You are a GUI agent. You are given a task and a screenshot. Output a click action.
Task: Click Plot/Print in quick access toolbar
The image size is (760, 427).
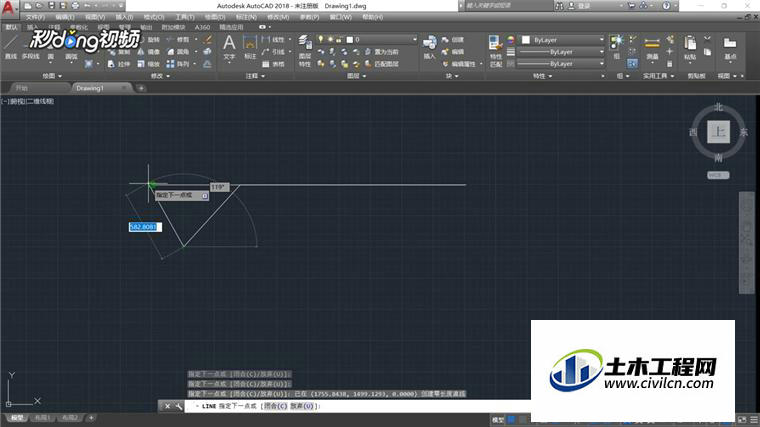pyautogui.click(x=75, y=6)
